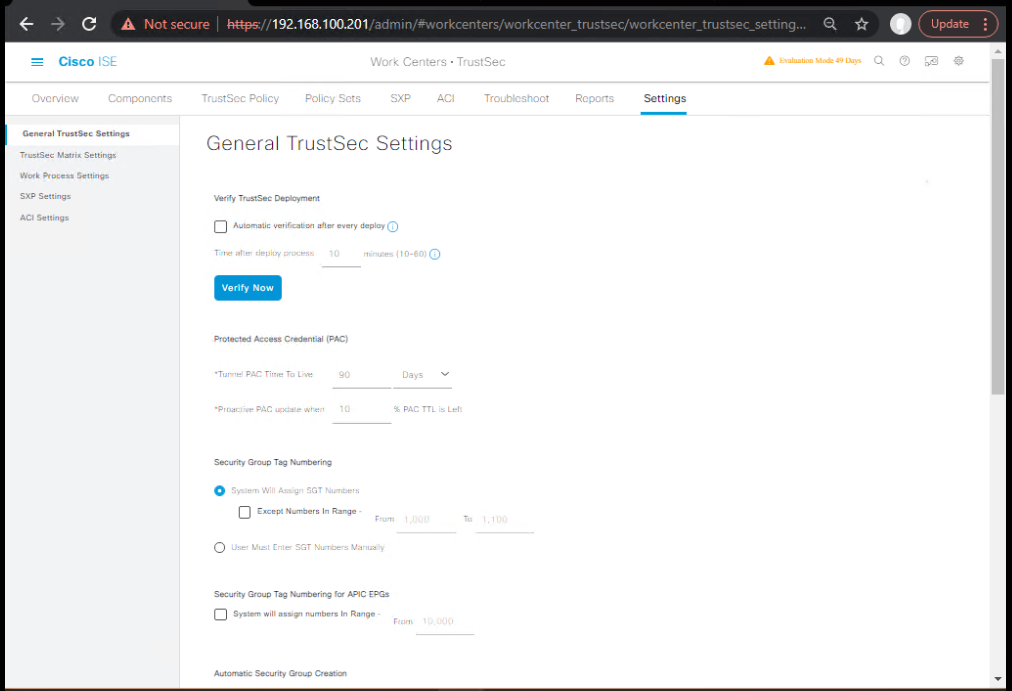Open the Days unit dropdown
The height and width of the screenshot is (691, 1012).
tap(423, 375)
